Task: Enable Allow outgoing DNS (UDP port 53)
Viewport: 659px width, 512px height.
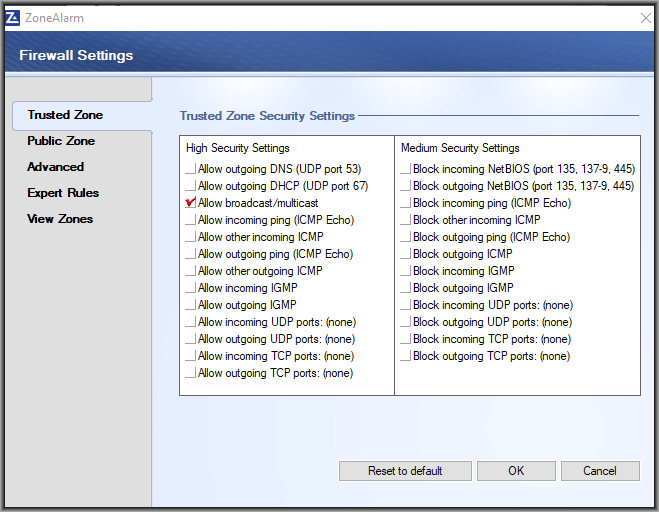Action: click(x=191, y=169)
